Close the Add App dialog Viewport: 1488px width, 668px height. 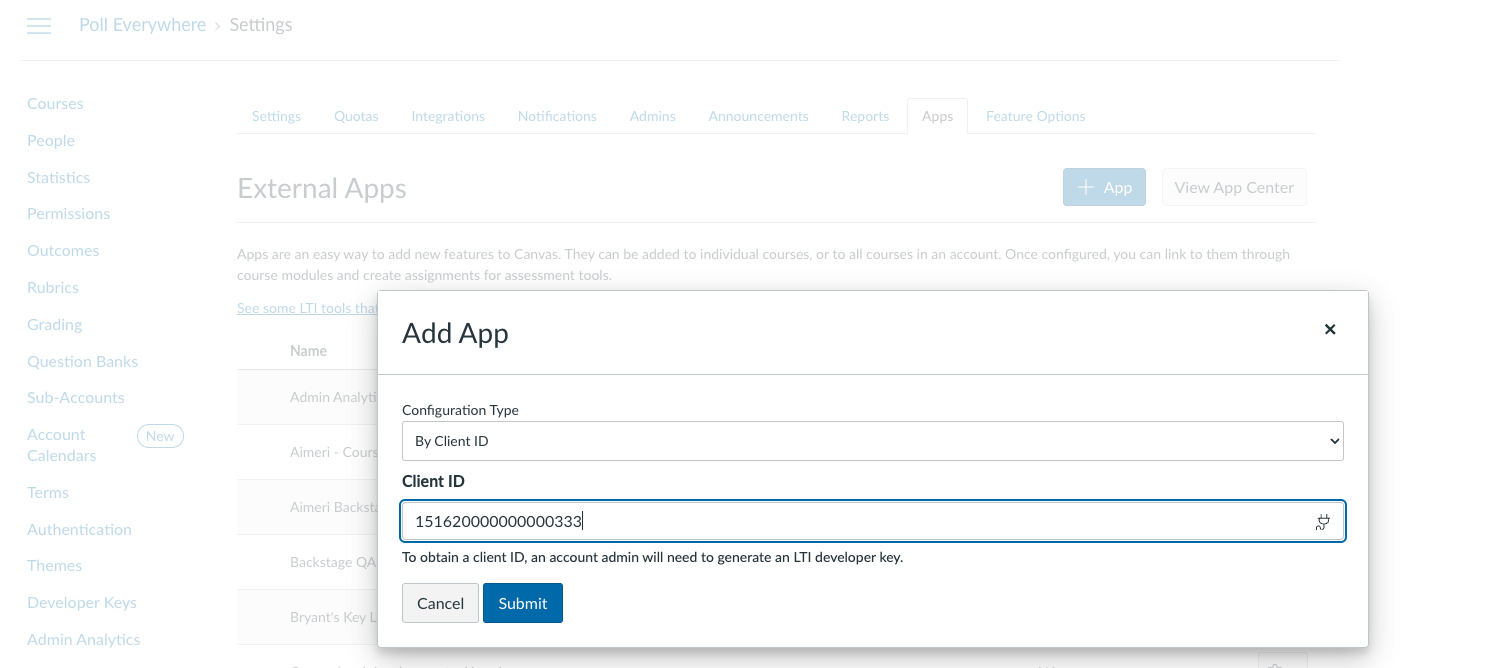(x=1330, y=329)
